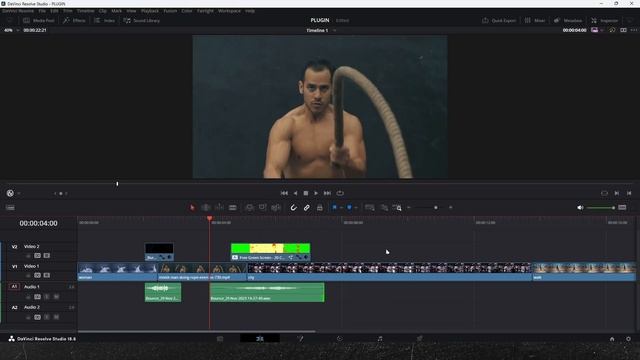The height and width of the screenshot is (360, 640).
Task: Open the Playback menu
Action: 150,11
